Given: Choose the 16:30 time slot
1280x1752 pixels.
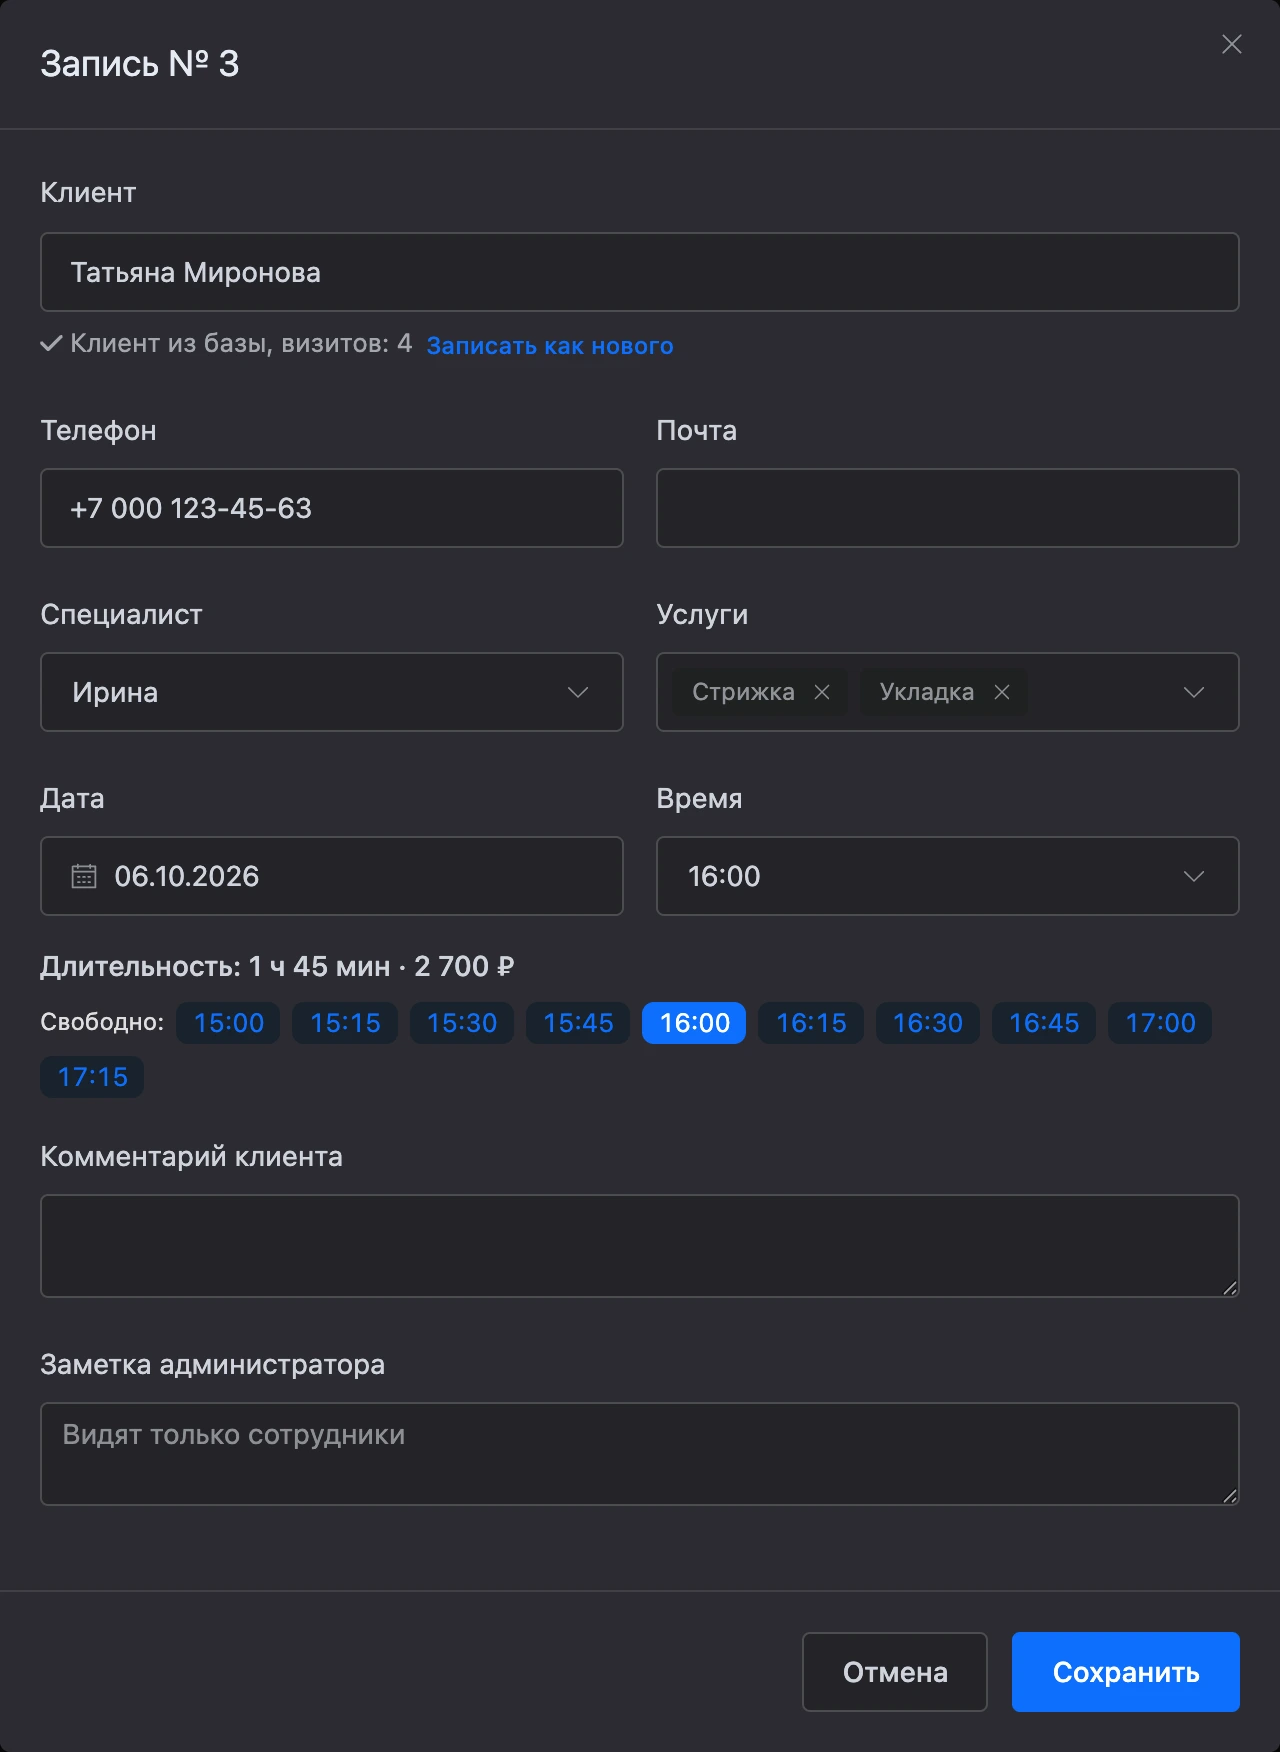Looking at the screenshot, I should coord(928,1023).
